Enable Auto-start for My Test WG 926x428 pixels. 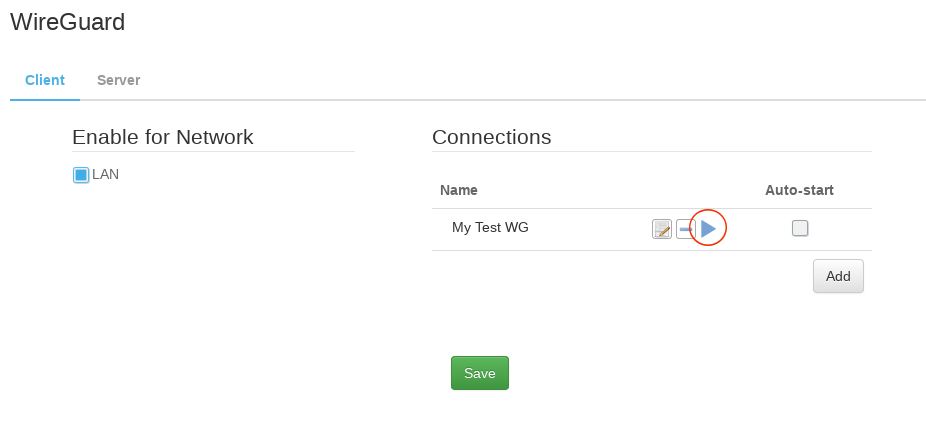pos(800,228)
